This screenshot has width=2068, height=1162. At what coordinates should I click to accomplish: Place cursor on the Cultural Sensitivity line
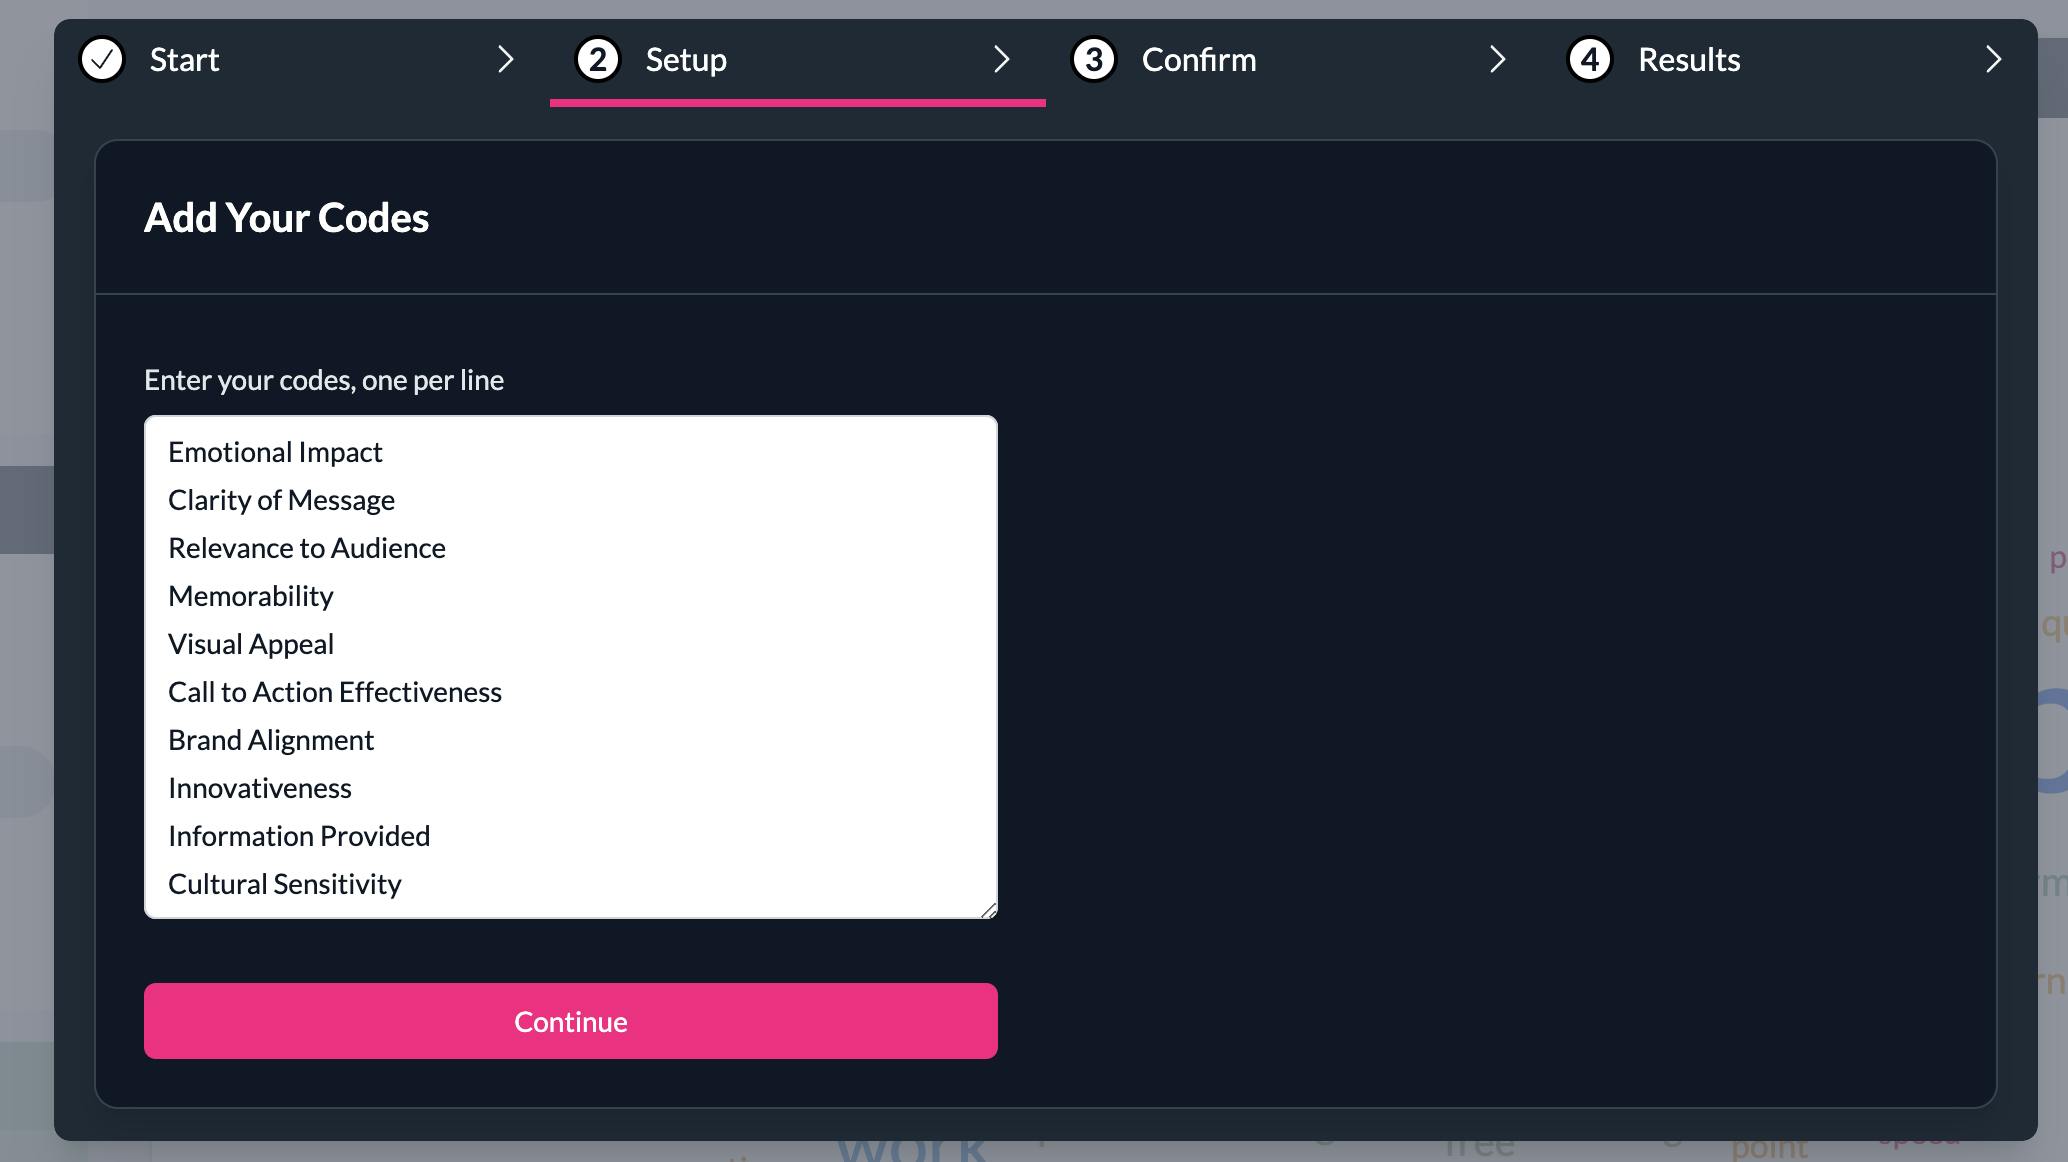(285, 883)
